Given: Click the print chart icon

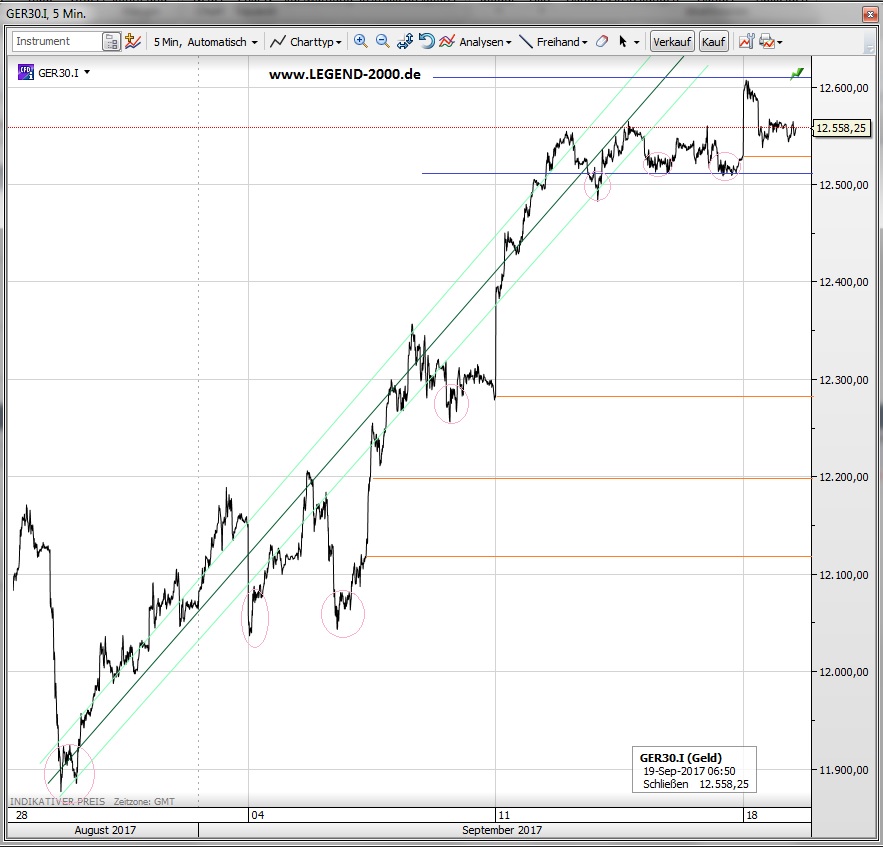Looking at the screenshot, I should pos(766,41).
